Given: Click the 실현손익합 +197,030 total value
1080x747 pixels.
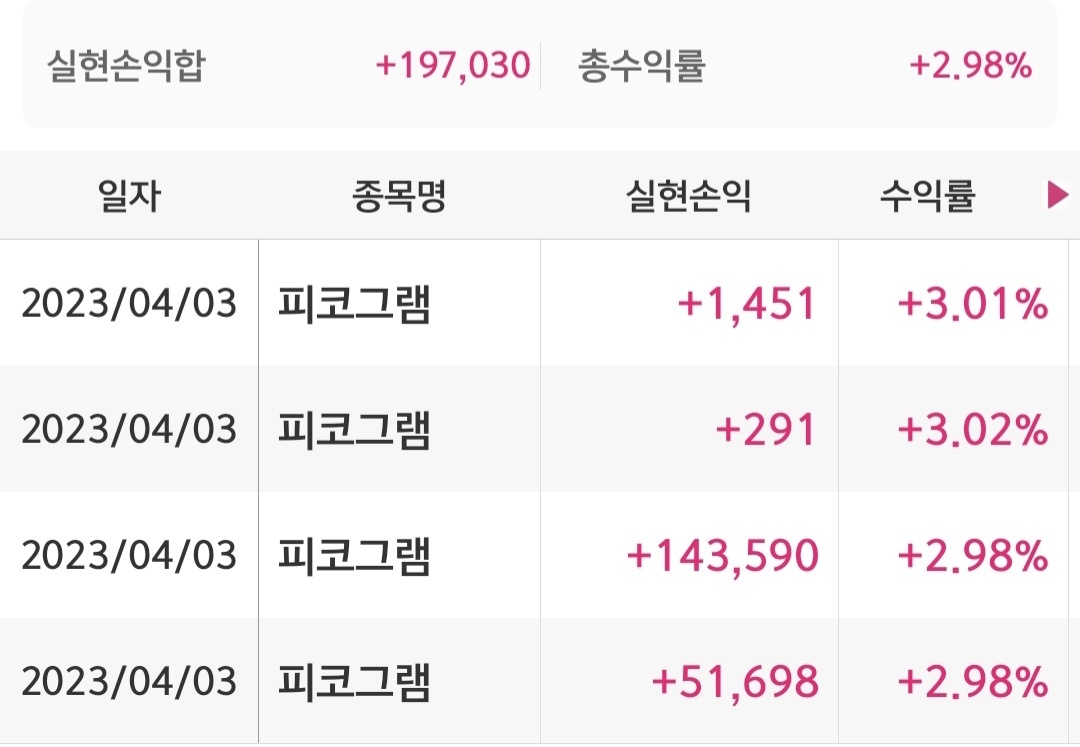Looking at the screenshot, I should click(453, 65).
